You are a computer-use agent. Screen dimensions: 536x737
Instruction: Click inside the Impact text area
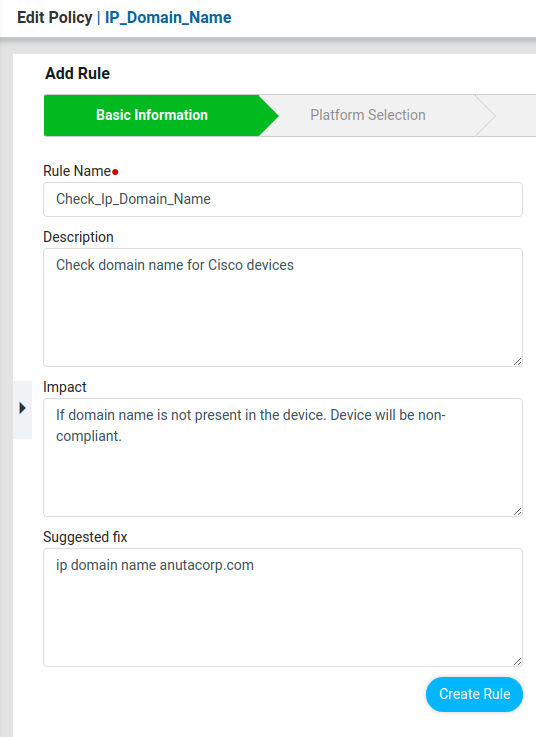coord(283,457)
